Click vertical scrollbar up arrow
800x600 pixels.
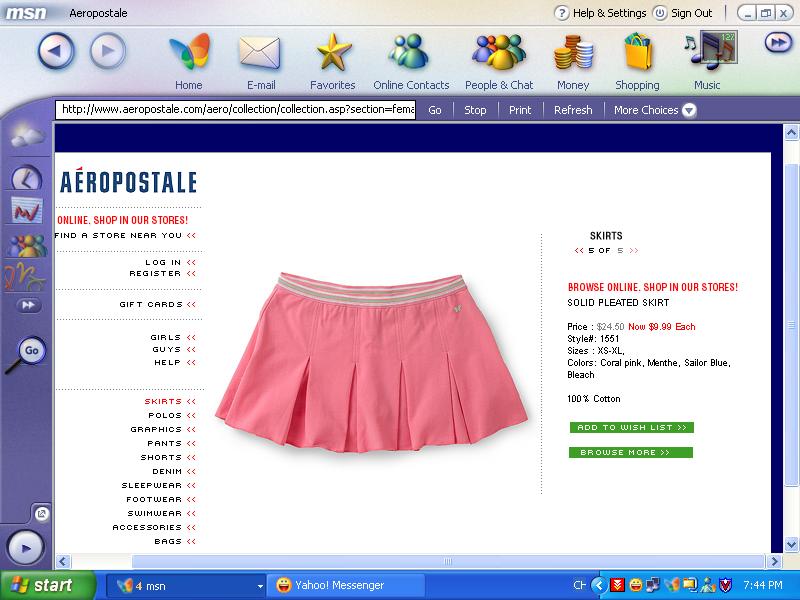click(x=791, y=133)
